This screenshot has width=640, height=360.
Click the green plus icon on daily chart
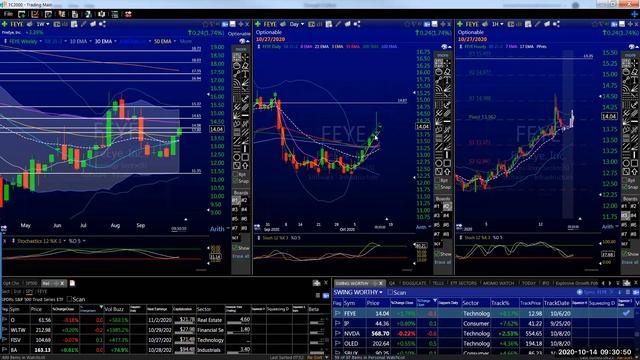tap(258, 24)
